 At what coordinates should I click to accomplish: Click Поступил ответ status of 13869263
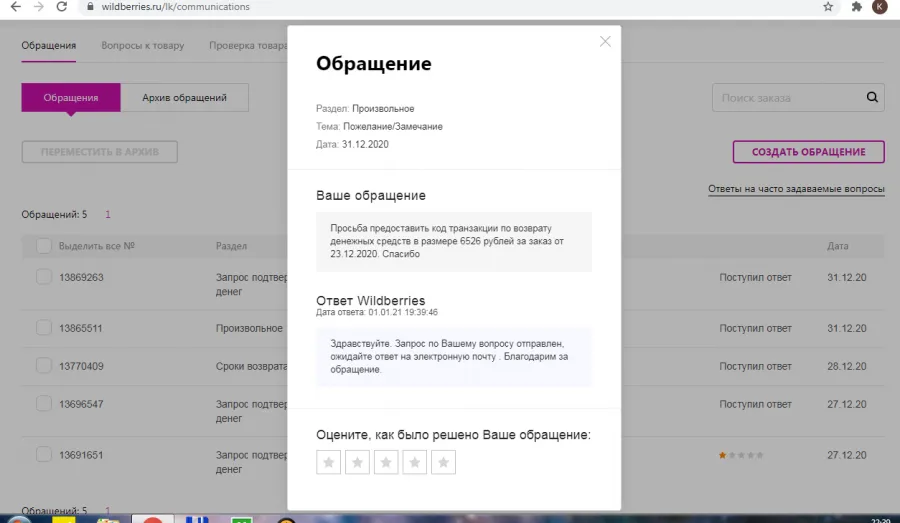pos(755,277)
